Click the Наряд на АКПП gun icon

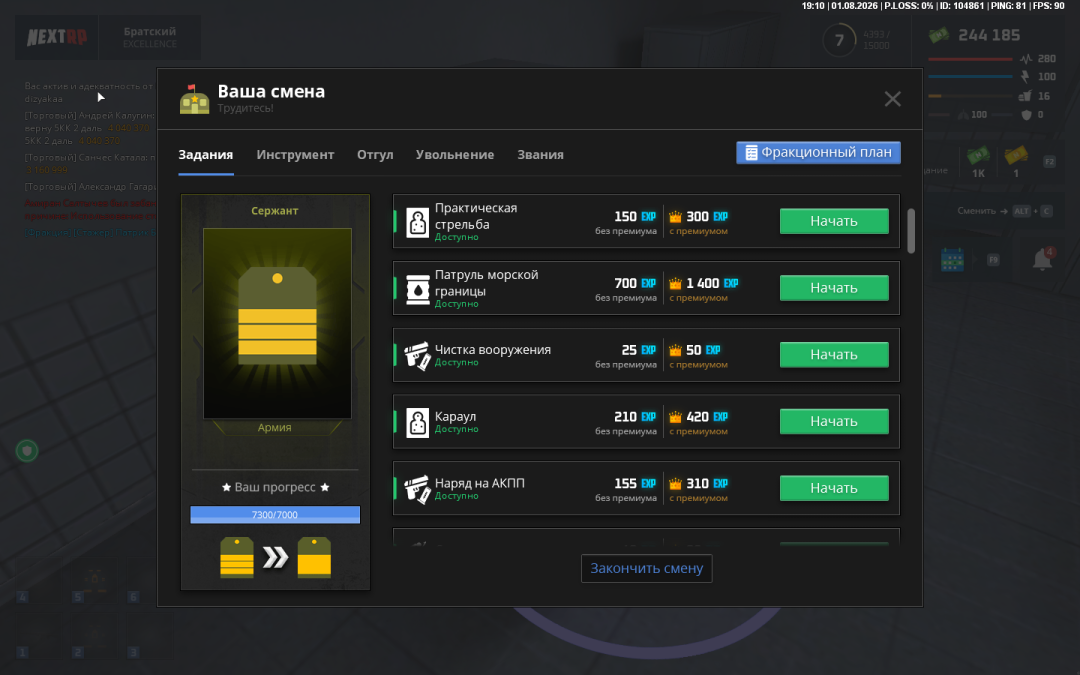[x=417, y=490]
